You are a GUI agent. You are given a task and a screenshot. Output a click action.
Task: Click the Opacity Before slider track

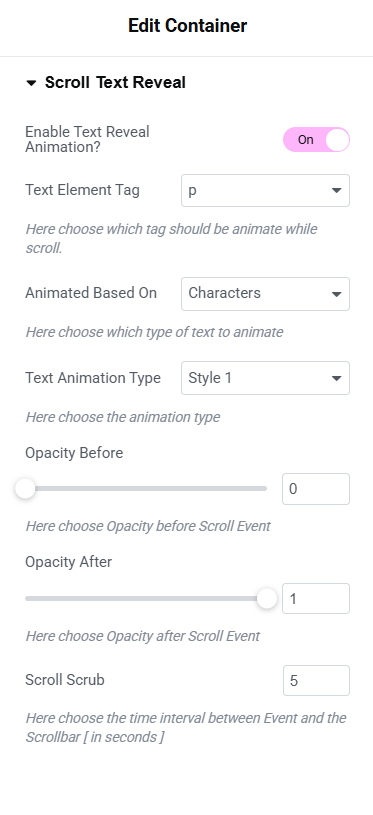click(x=146, y=489)
